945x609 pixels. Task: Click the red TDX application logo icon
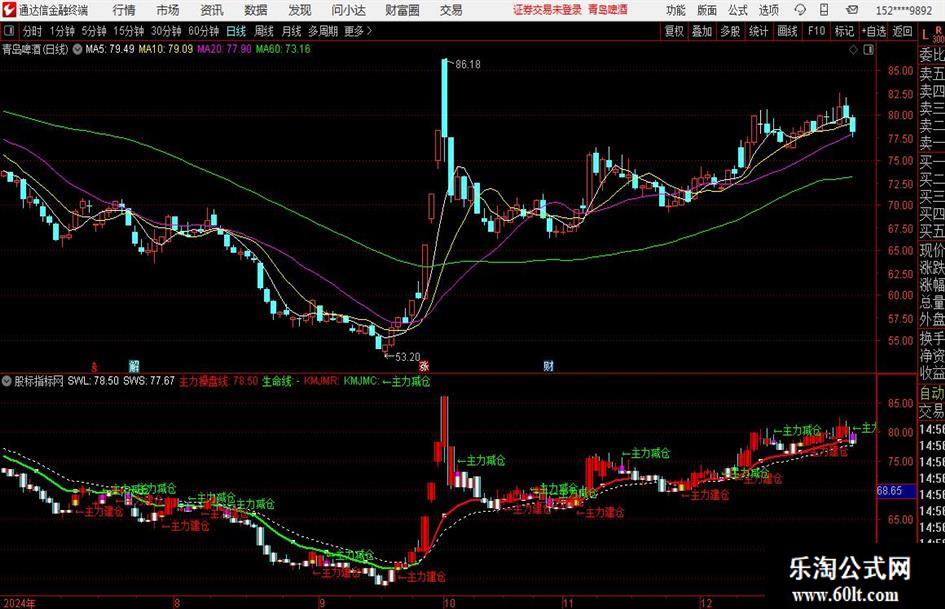[x=8, y=10]
